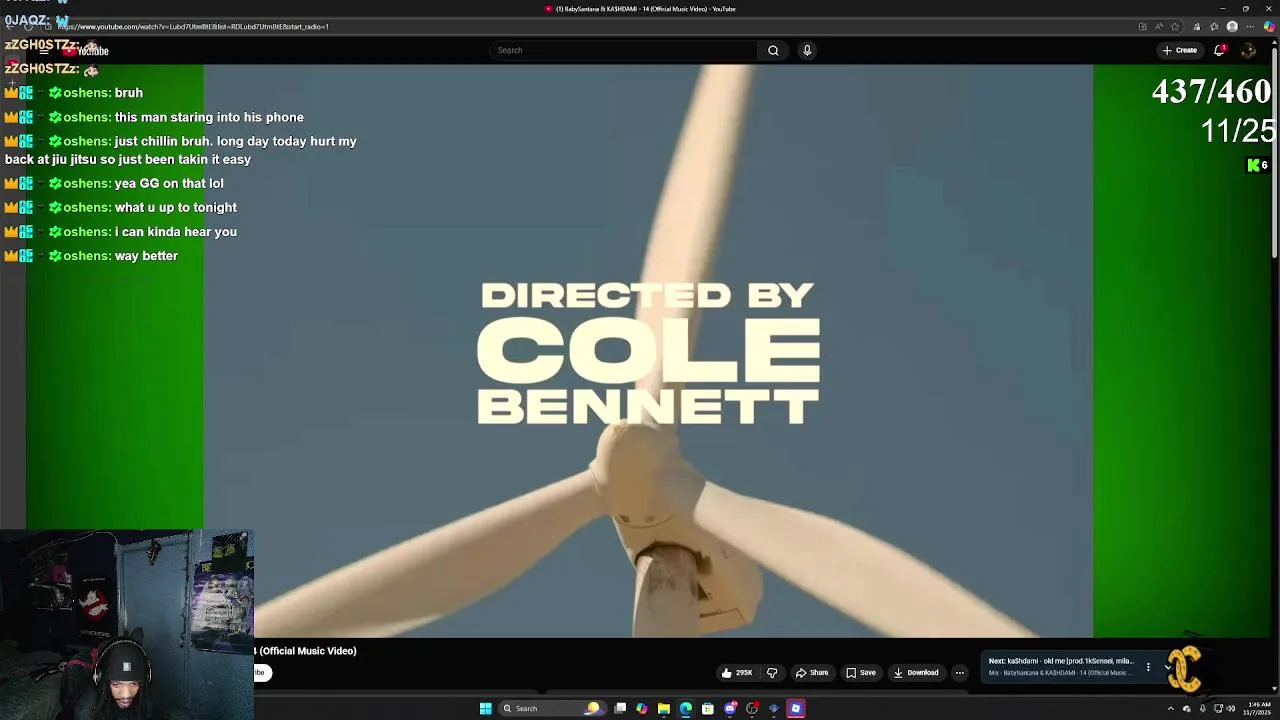
Task: Click the Create button
Action: click(1180, 50)
